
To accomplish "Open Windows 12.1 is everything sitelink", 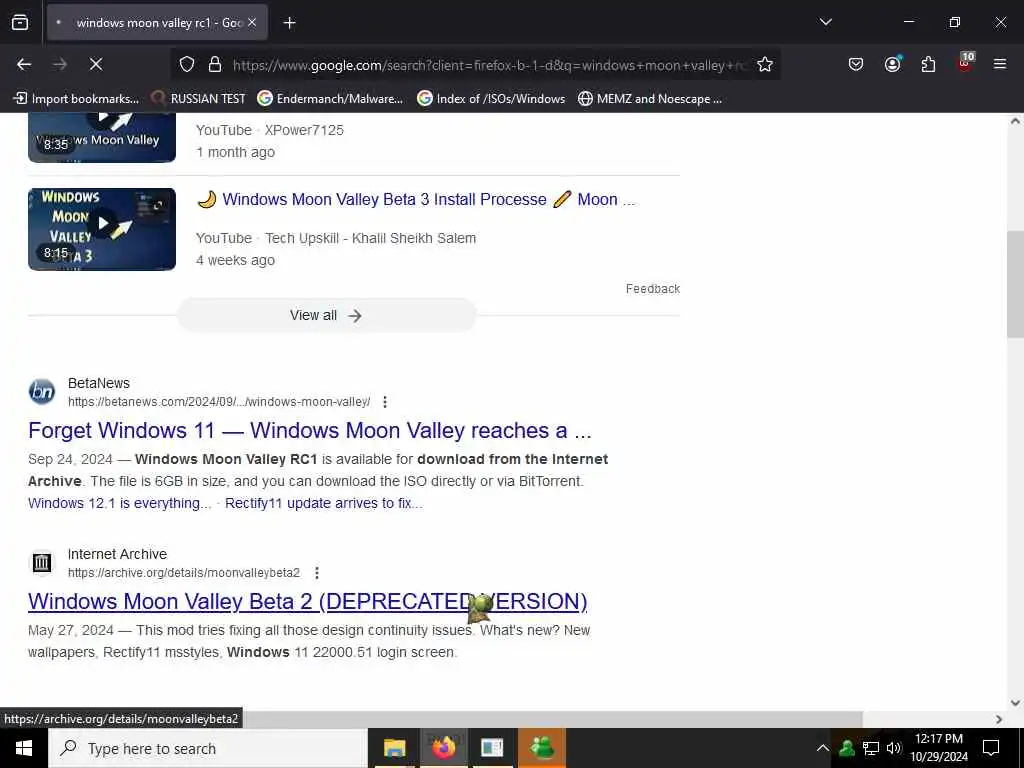I will 120,504.
